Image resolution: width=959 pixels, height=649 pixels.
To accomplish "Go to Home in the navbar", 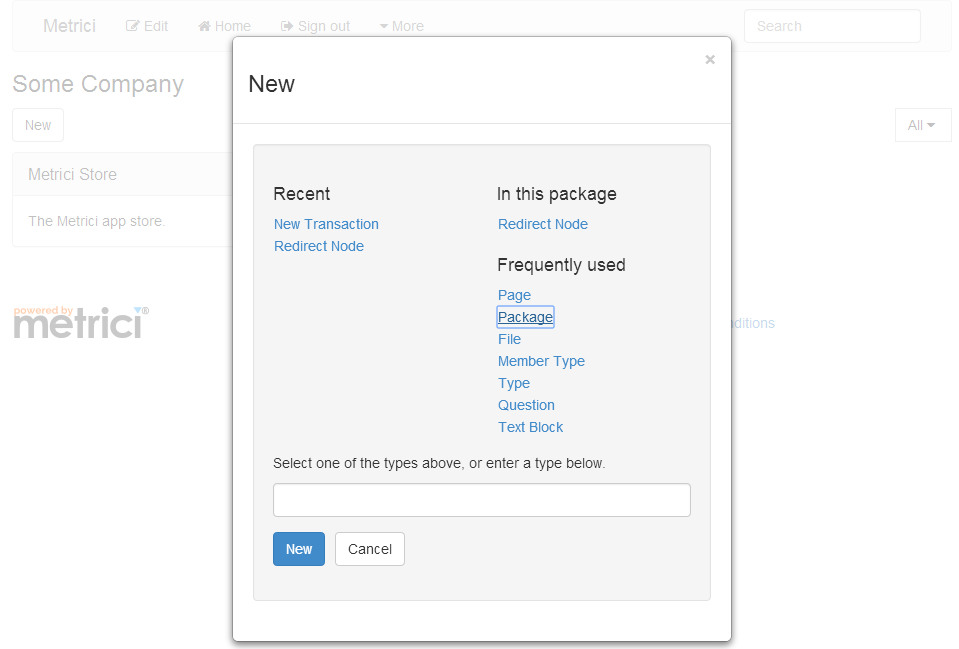I will click(224, 26).
